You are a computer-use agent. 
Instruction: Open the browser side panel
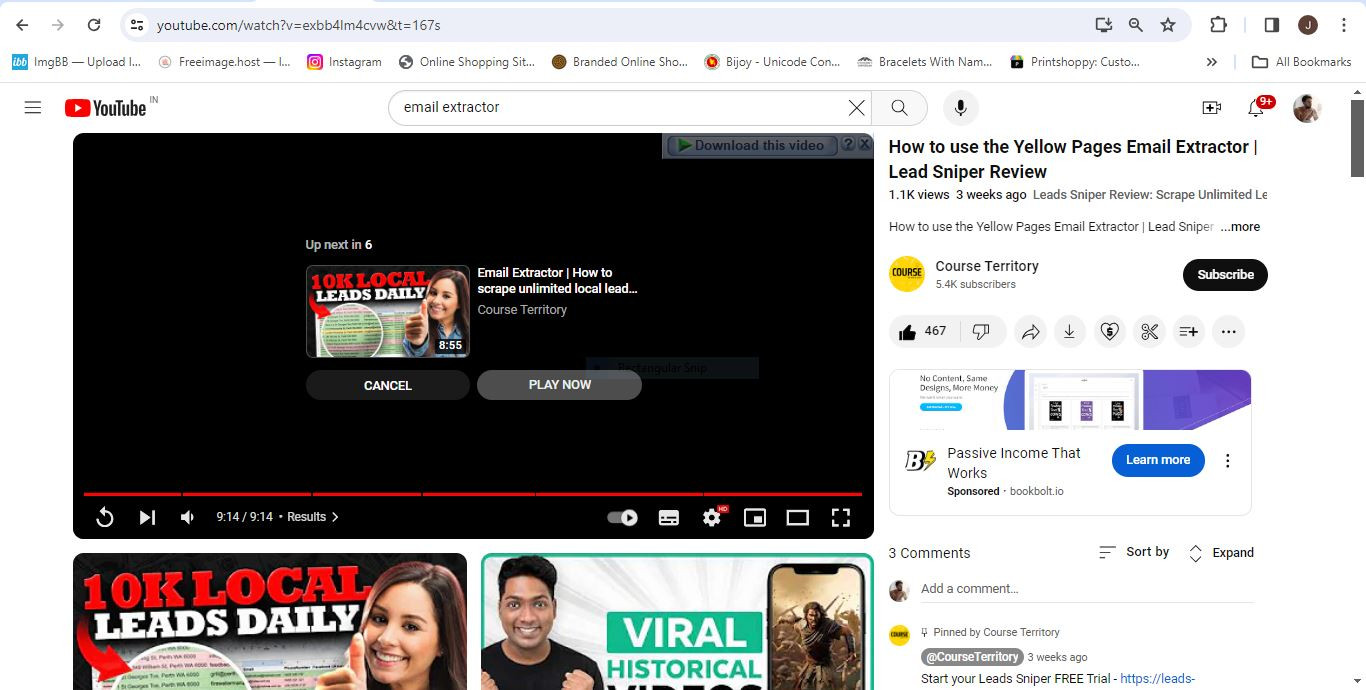(x=1271, y=25)
